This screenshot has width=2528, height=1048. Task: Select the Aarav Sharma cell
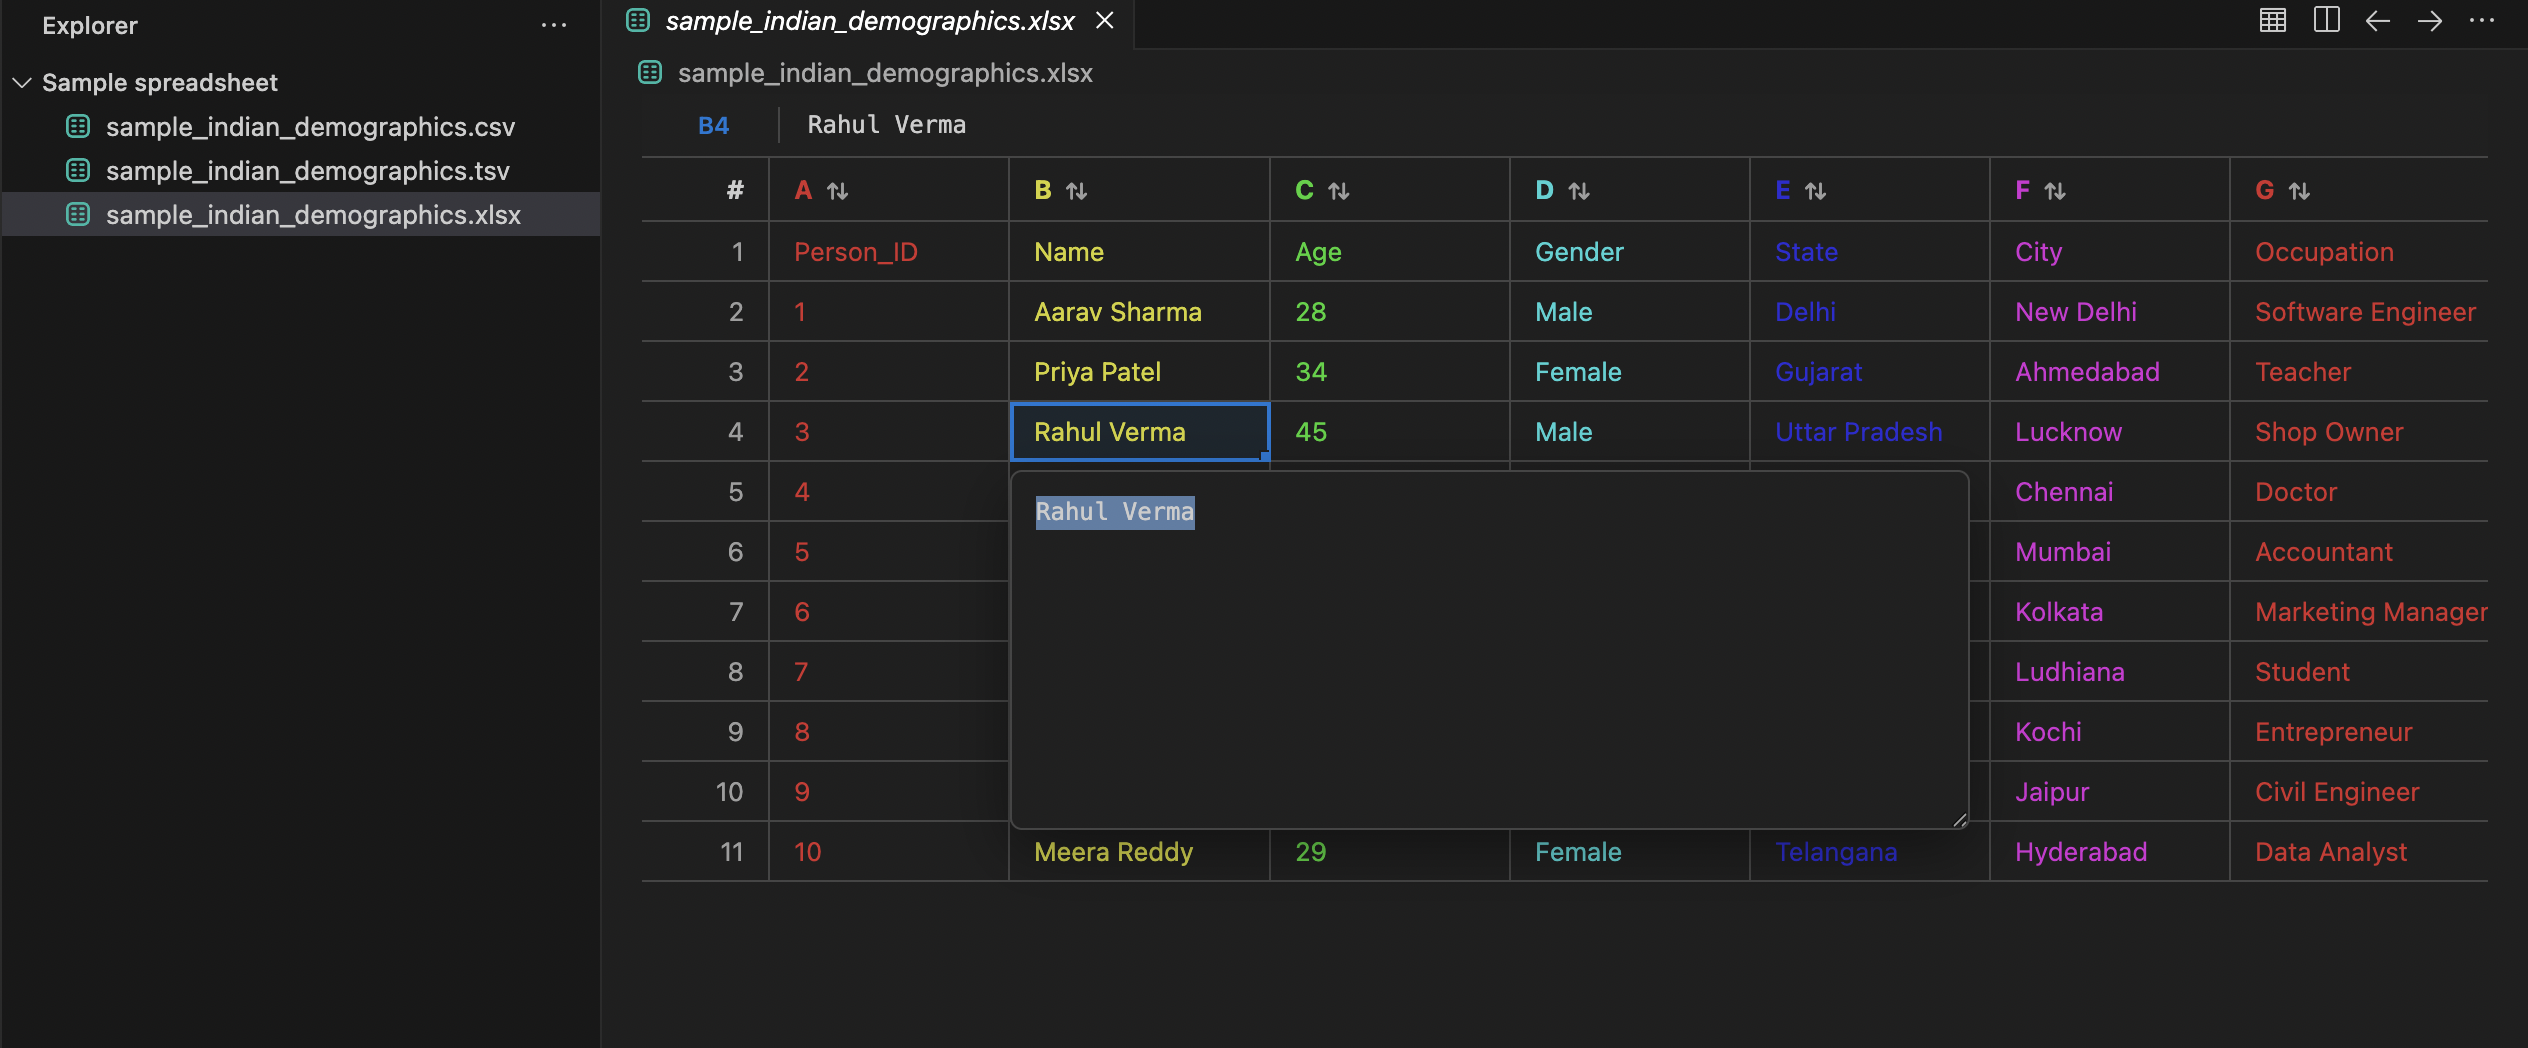pos(1140,312)
